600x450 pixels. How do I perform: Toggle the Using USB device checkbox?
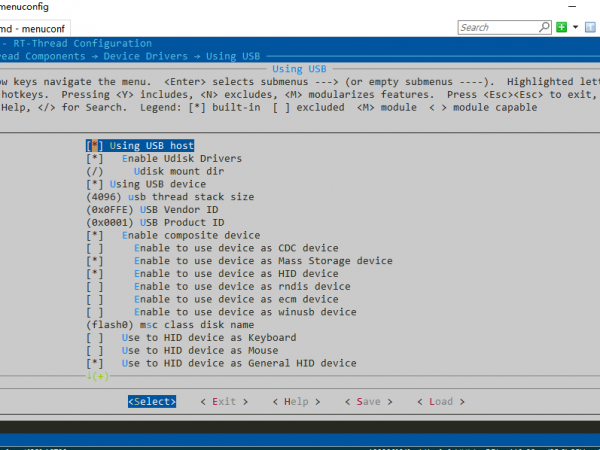(x=94, y=185)
